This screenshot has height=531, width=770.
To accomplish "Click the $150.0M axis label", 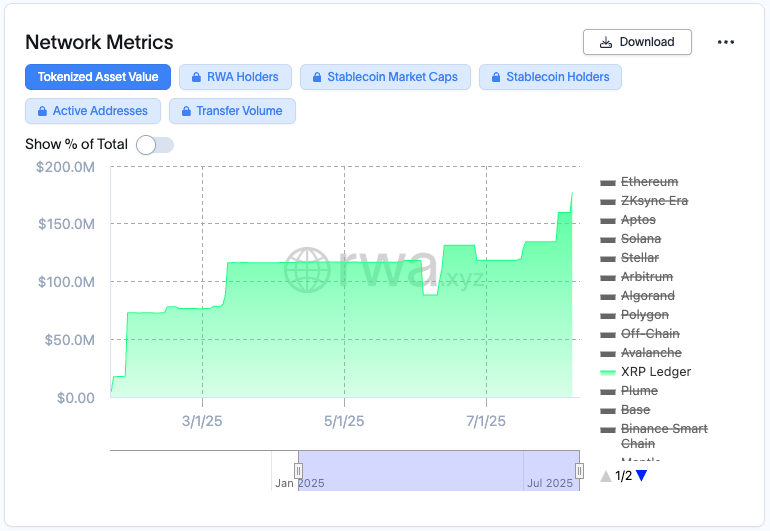I will (66, 224).
